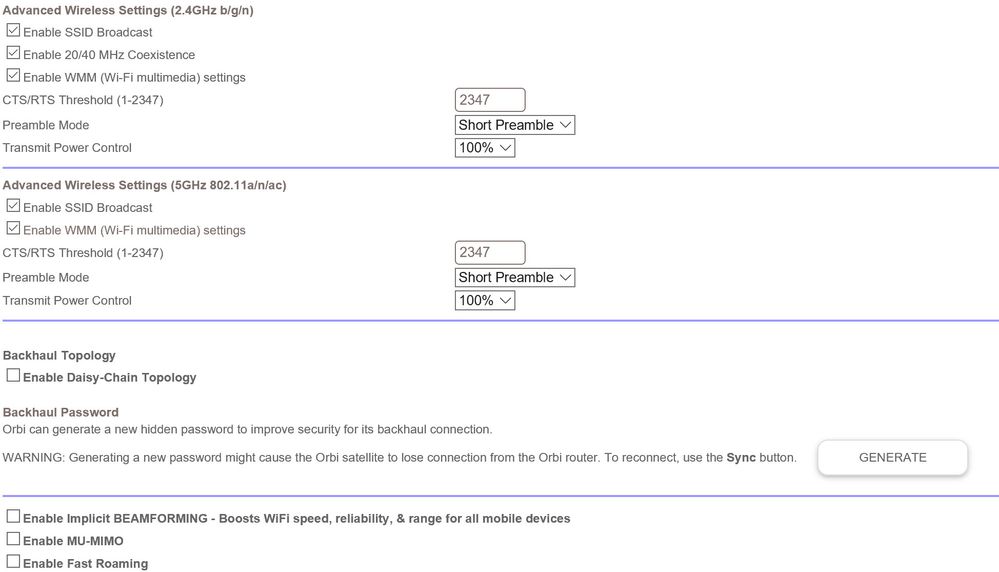This screenshot has height=572, width=999.
Task: Toggle 5GHz Enable WMM settings checkbox
Action: [13, 229]
